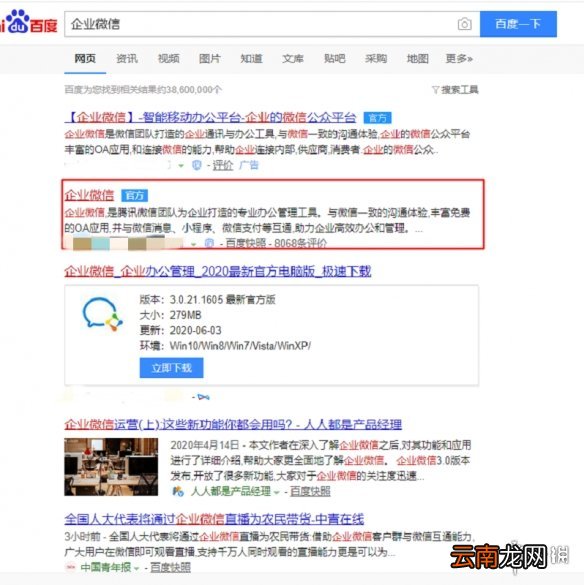This screenshot has height=585, width=584.
Task: Select text 更新: 2020-06-03
Action: click(181, 331)
